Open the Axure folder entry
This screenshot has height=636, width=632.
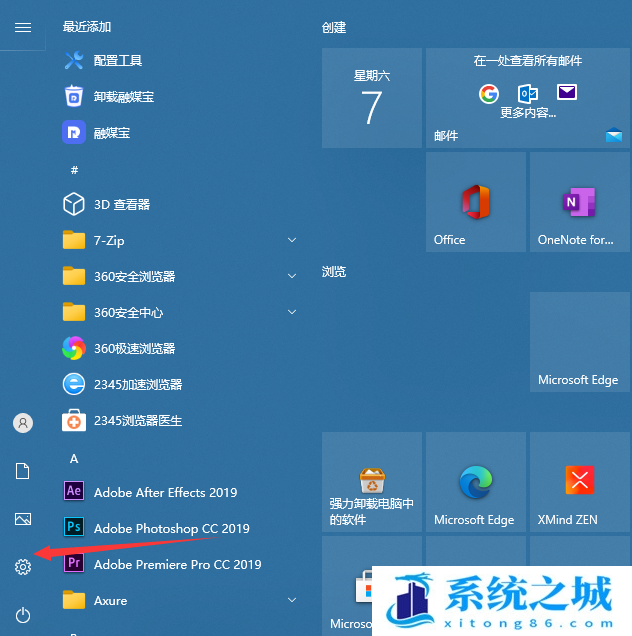[x=181, y=600]
